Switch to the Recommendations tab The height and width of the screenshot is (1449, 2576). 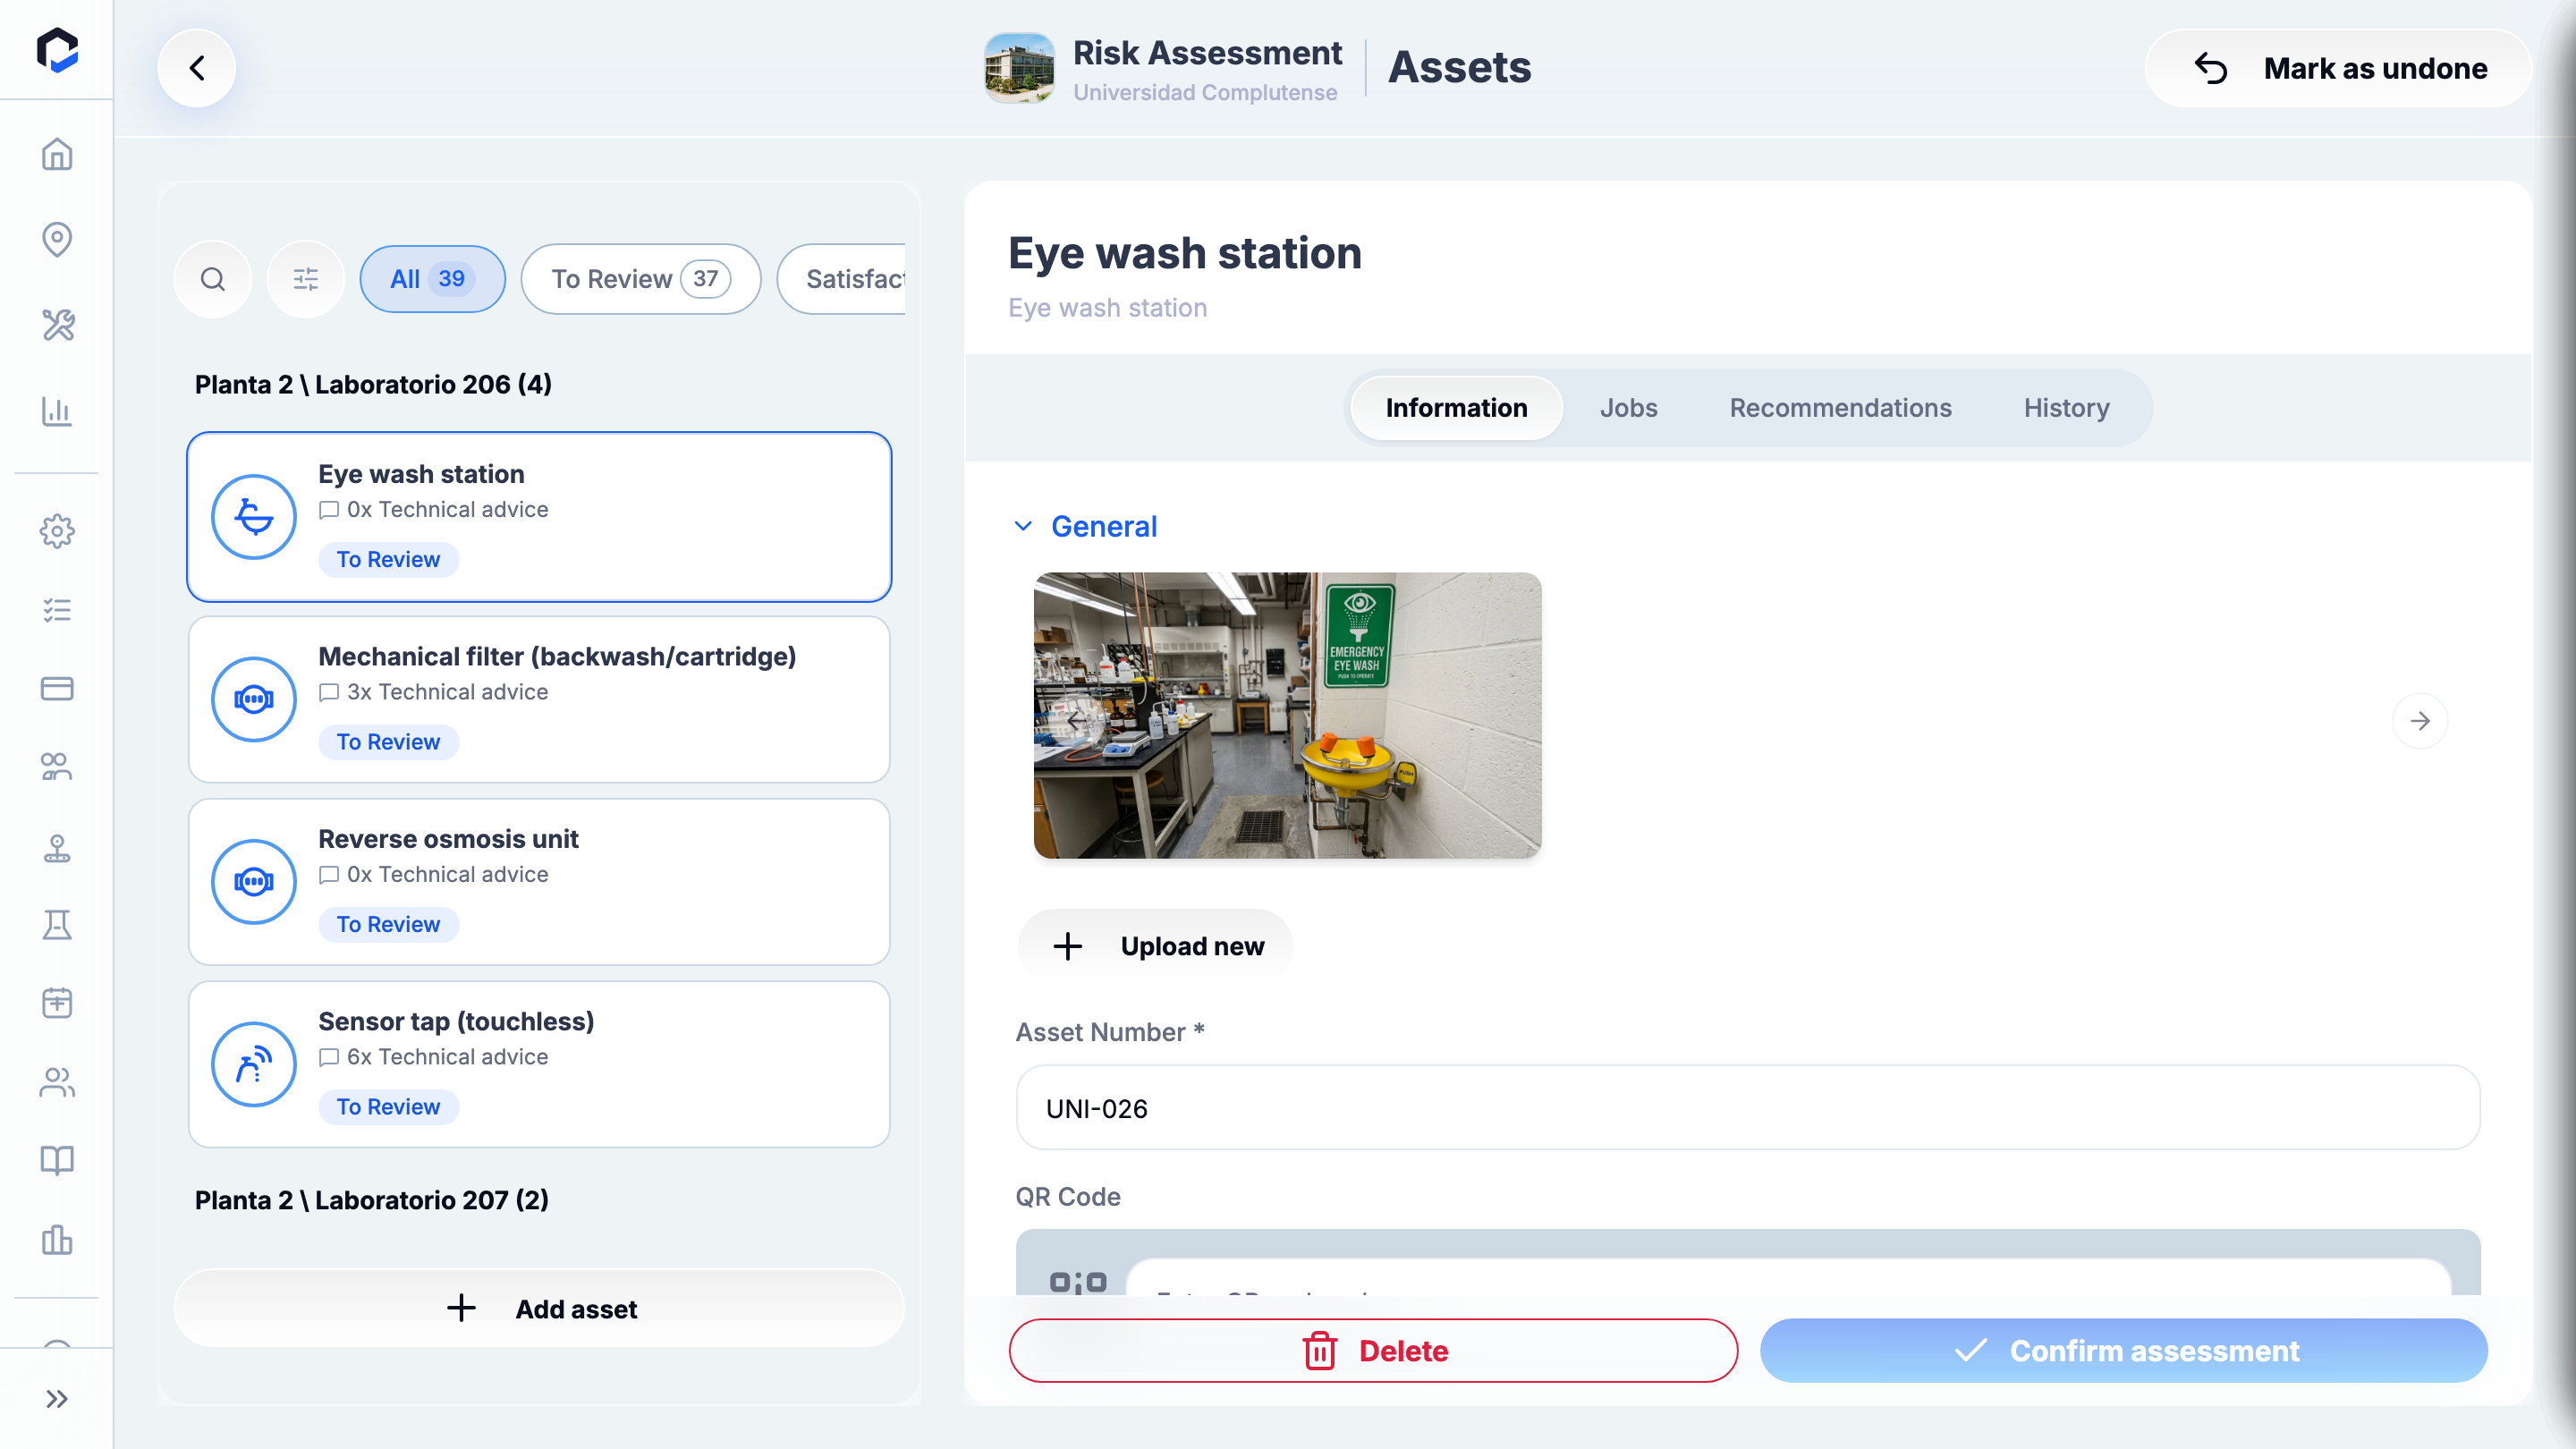click(1840, 408)
